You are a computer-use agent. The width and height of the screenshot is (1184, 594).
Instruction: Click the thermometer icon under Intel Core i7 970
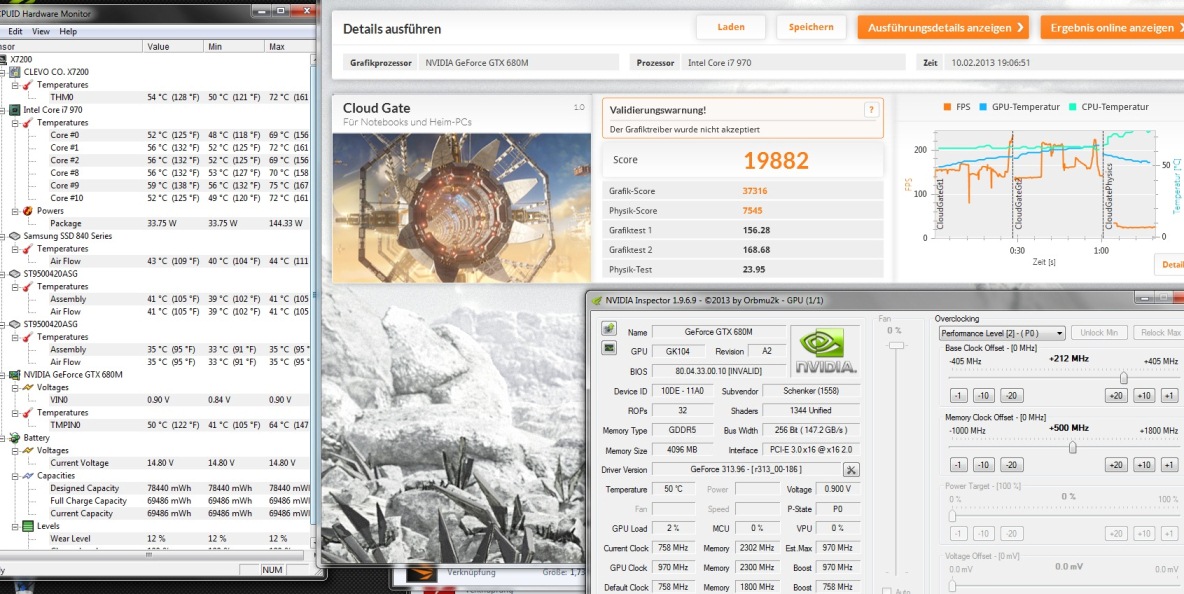[29, 122]
